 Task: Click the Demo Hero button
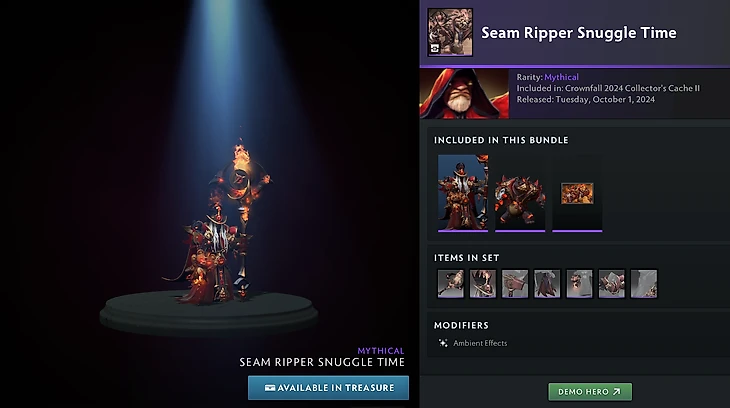click(590, 392)
